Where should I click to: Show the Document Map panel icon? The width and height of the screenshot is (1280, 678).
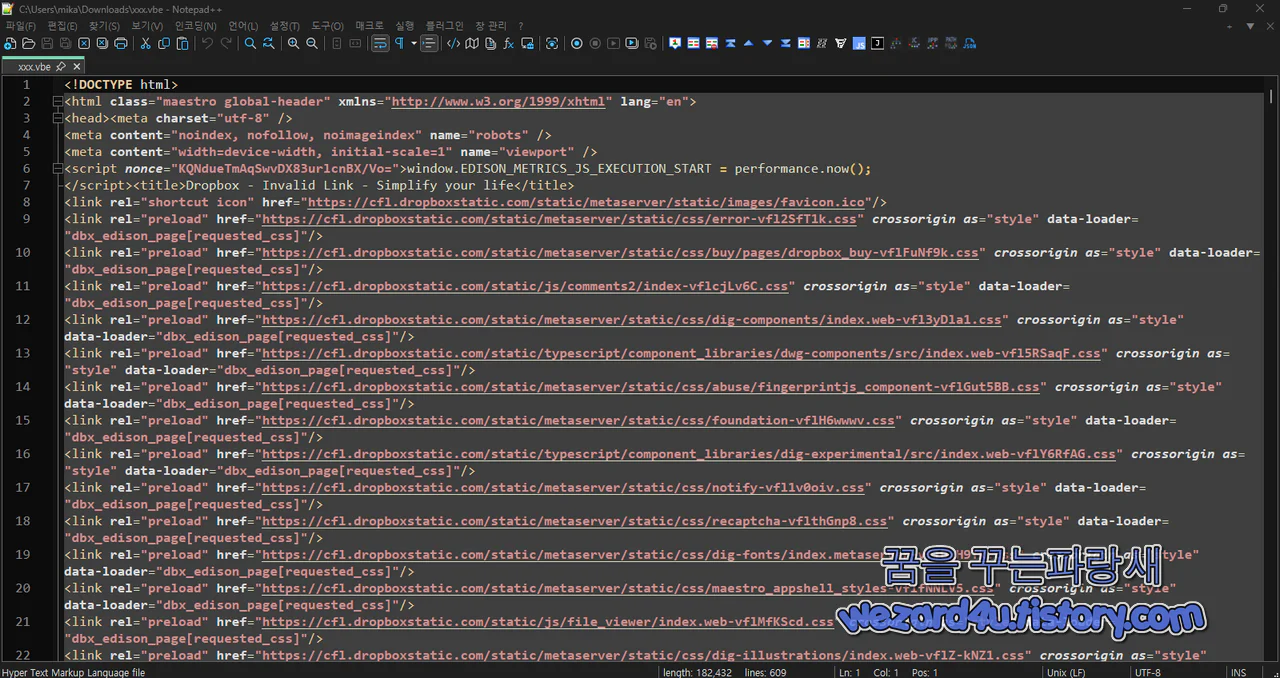click(472, 44)
